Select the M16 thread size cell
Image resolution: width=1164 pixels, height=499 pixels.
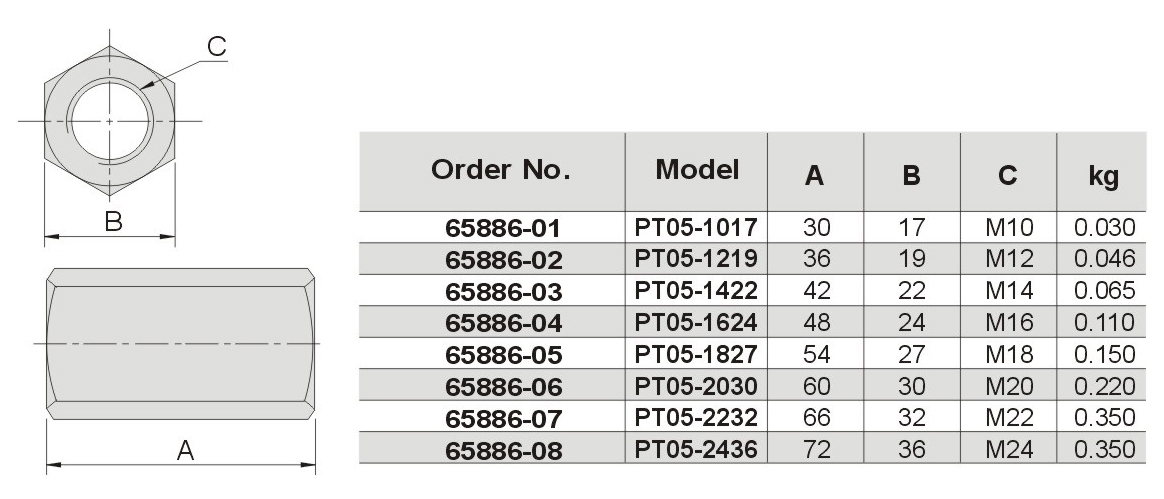pyautogui.click(x=1009, y=322)
